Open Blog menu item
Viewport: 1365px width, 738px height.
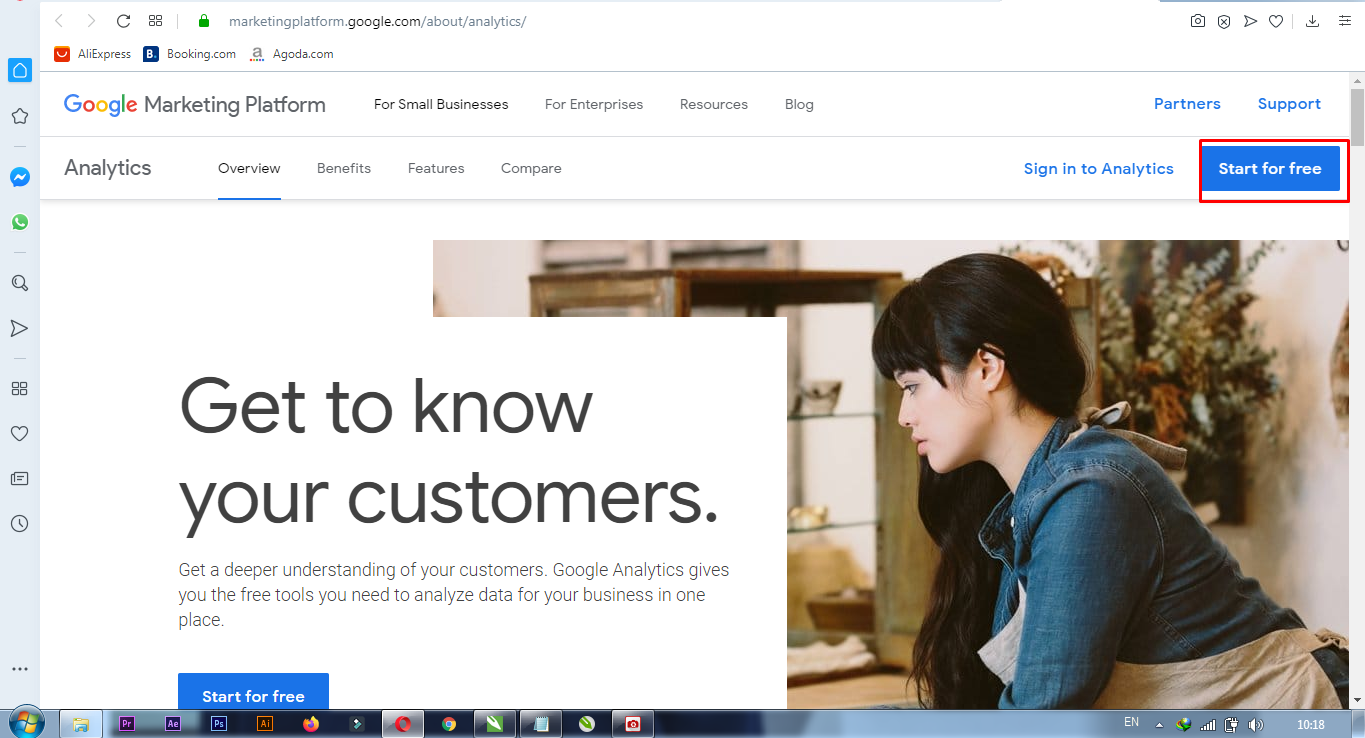pyautogui.click(x=799, y=104)
